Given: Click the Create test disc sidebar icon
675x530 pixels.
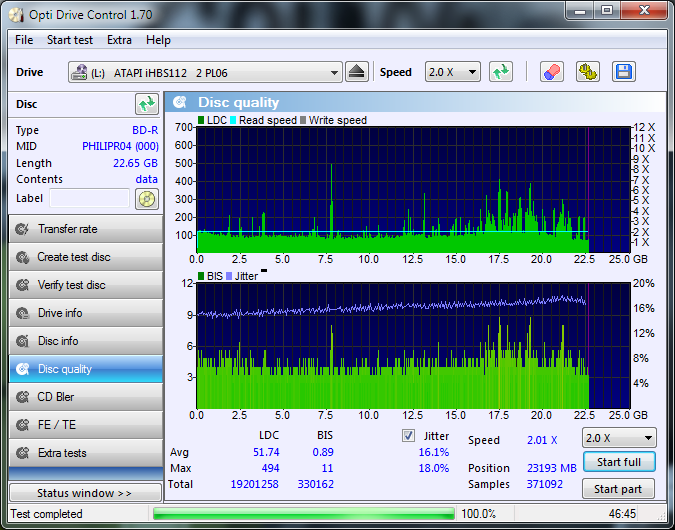Looking at the screenshot, I should (x=22, y=257).
